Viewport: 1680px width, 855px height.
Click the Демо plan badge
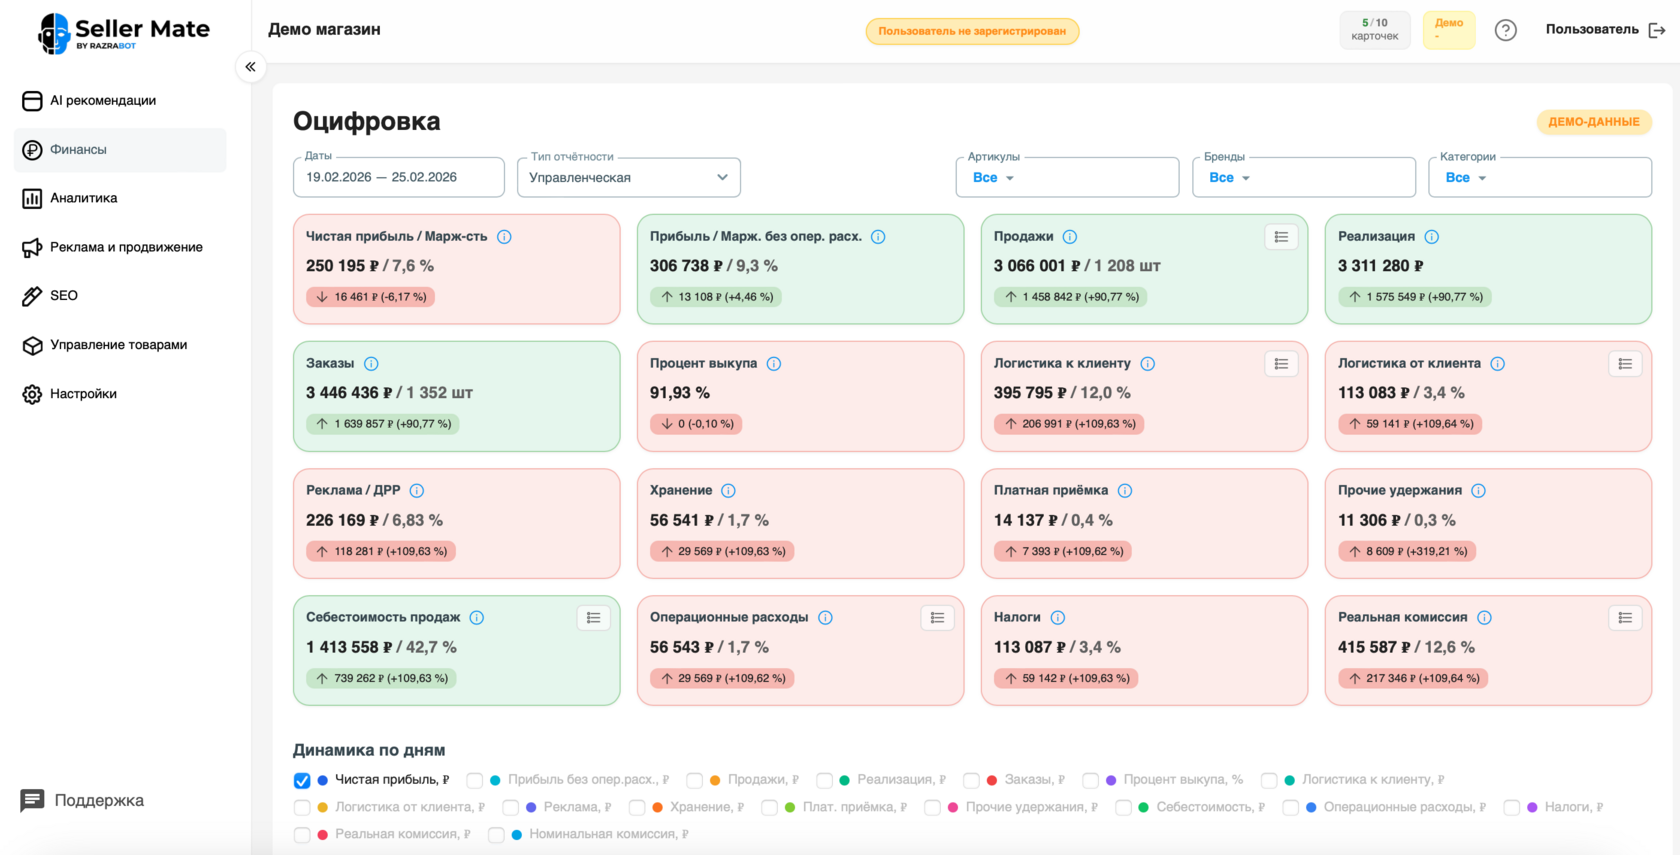(1448, 30)
